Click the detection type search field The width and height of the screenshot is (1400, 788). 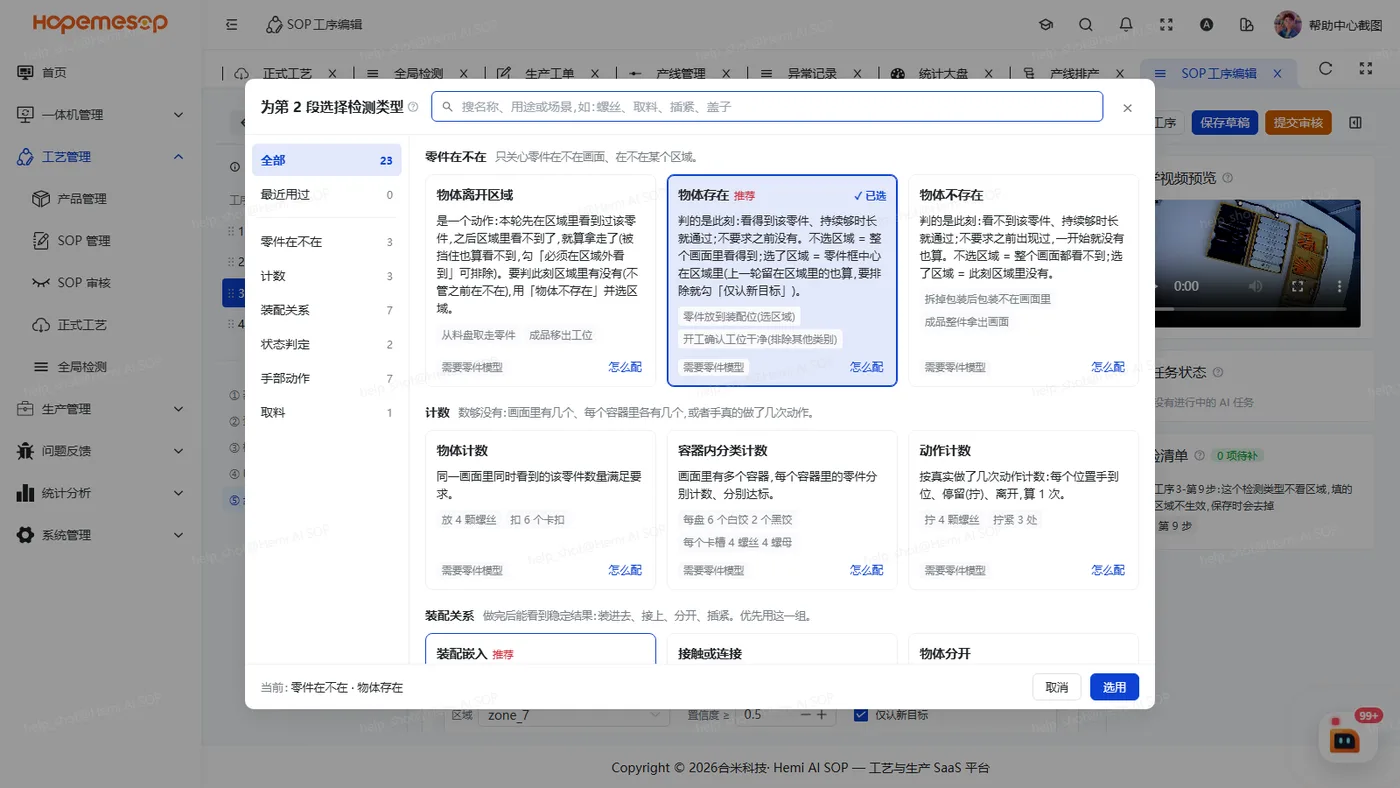pyautogui.click(x=767, y=107)
